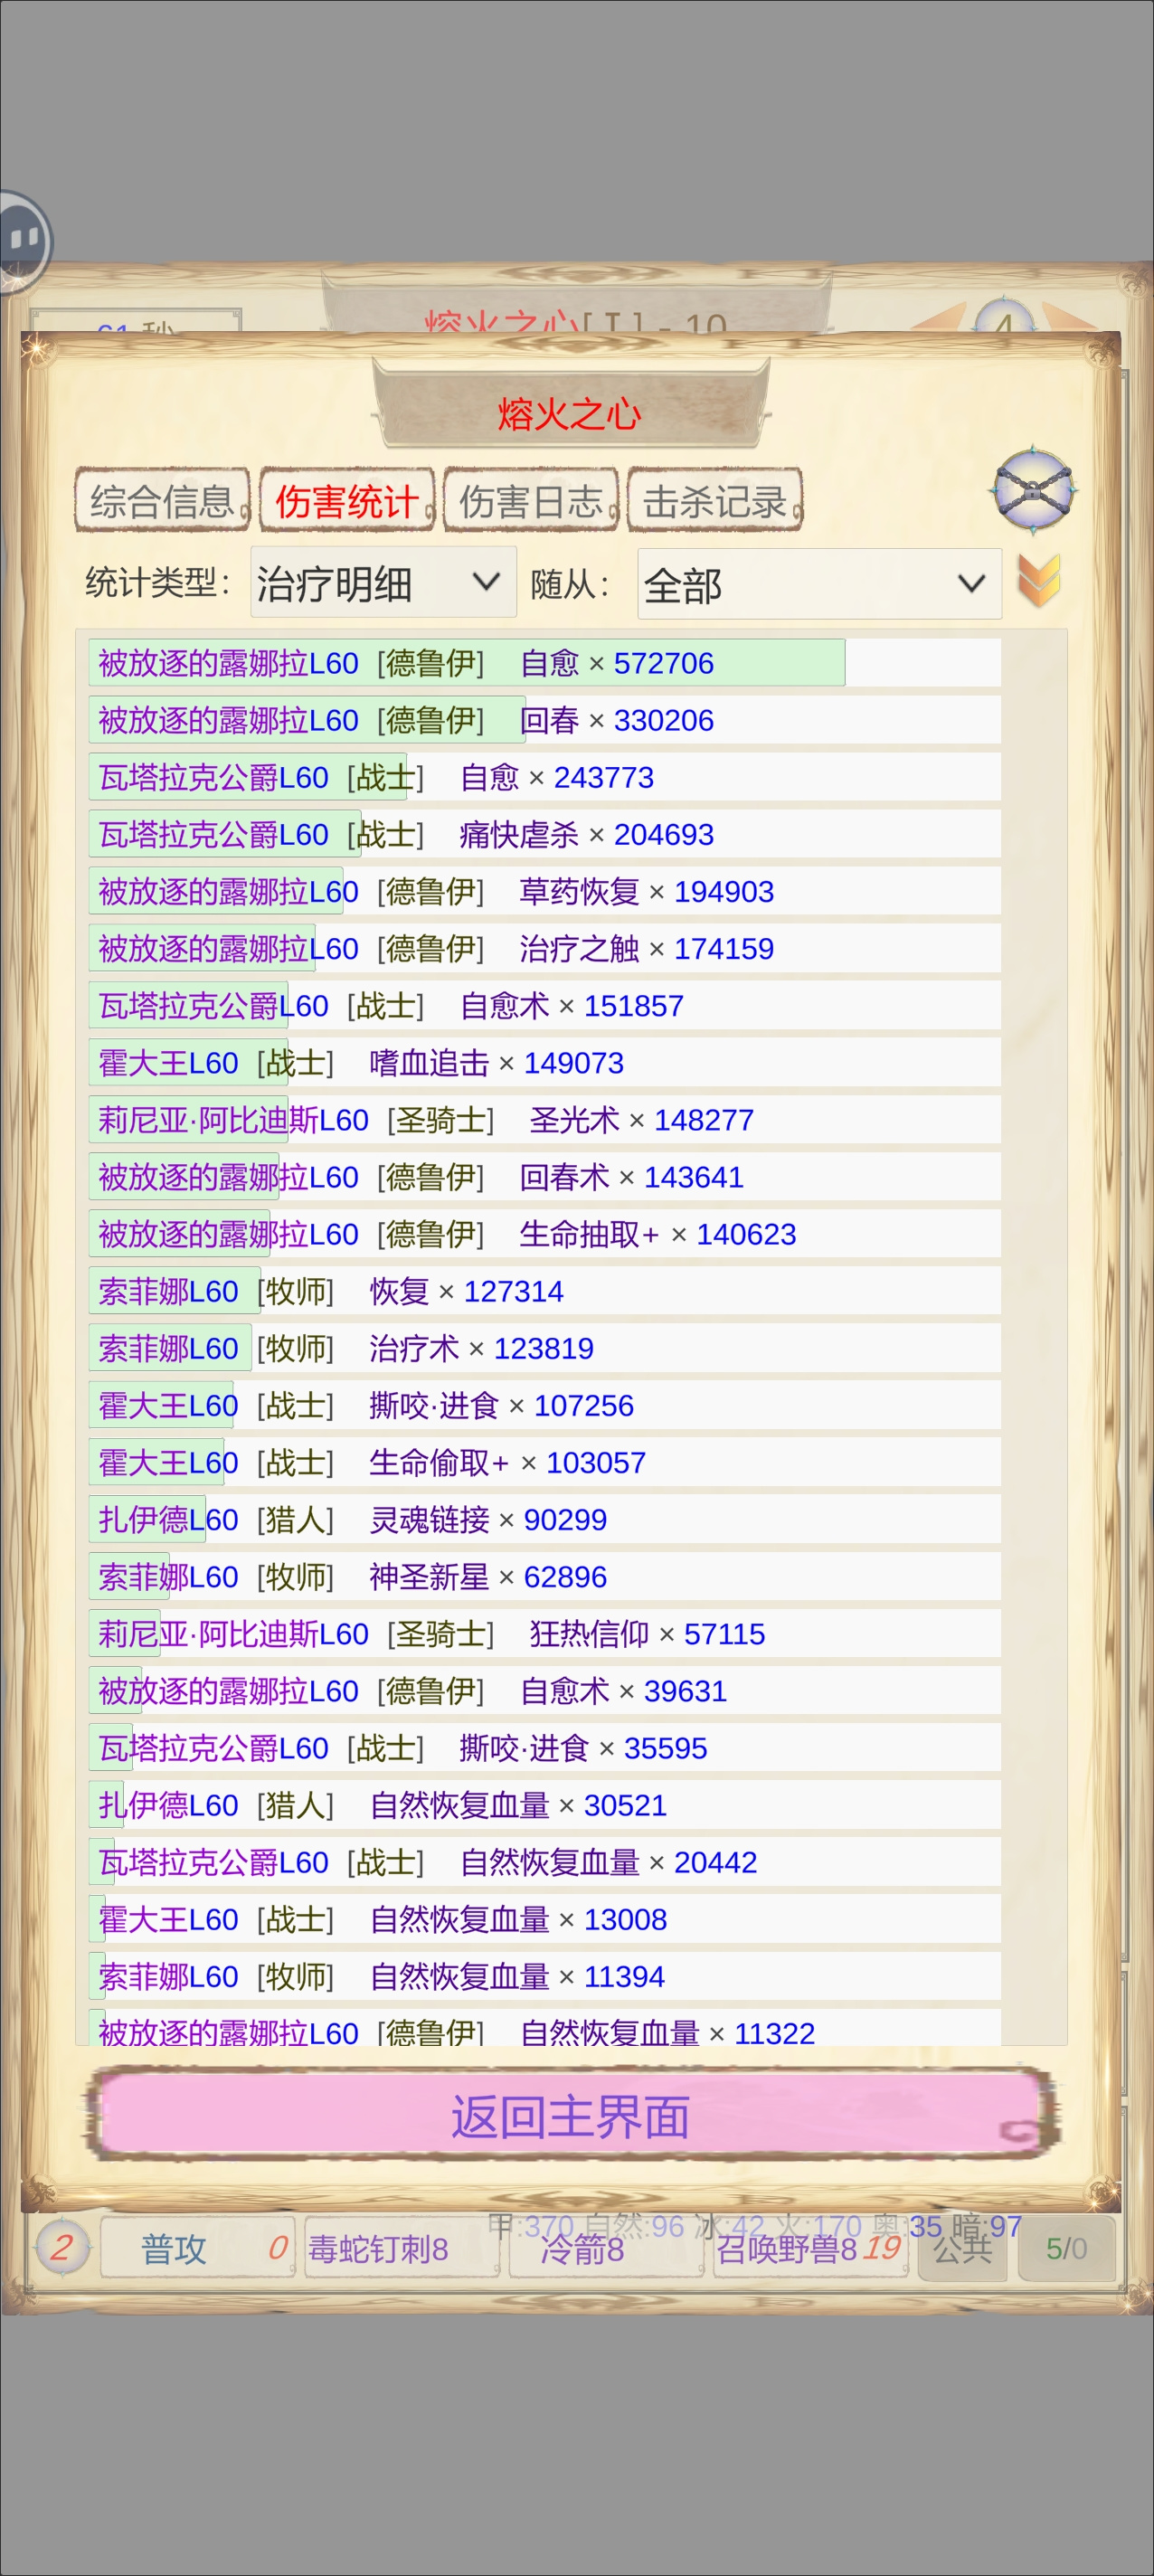Select the 生命偷取+ × 103057 row
This screenshot has width=1154, height=2576.
(545, 1461)
